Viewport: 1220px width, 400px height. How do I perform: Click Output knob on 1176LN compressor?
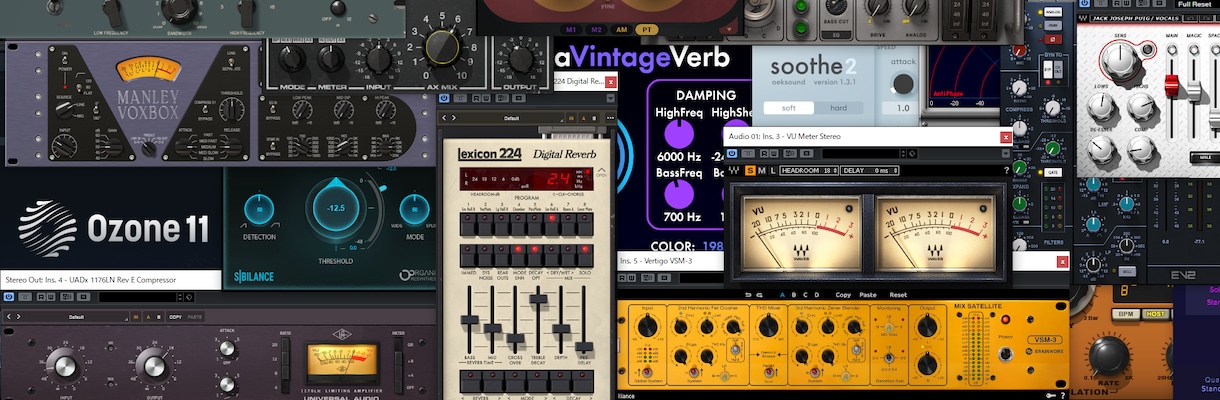pos(154,367)
